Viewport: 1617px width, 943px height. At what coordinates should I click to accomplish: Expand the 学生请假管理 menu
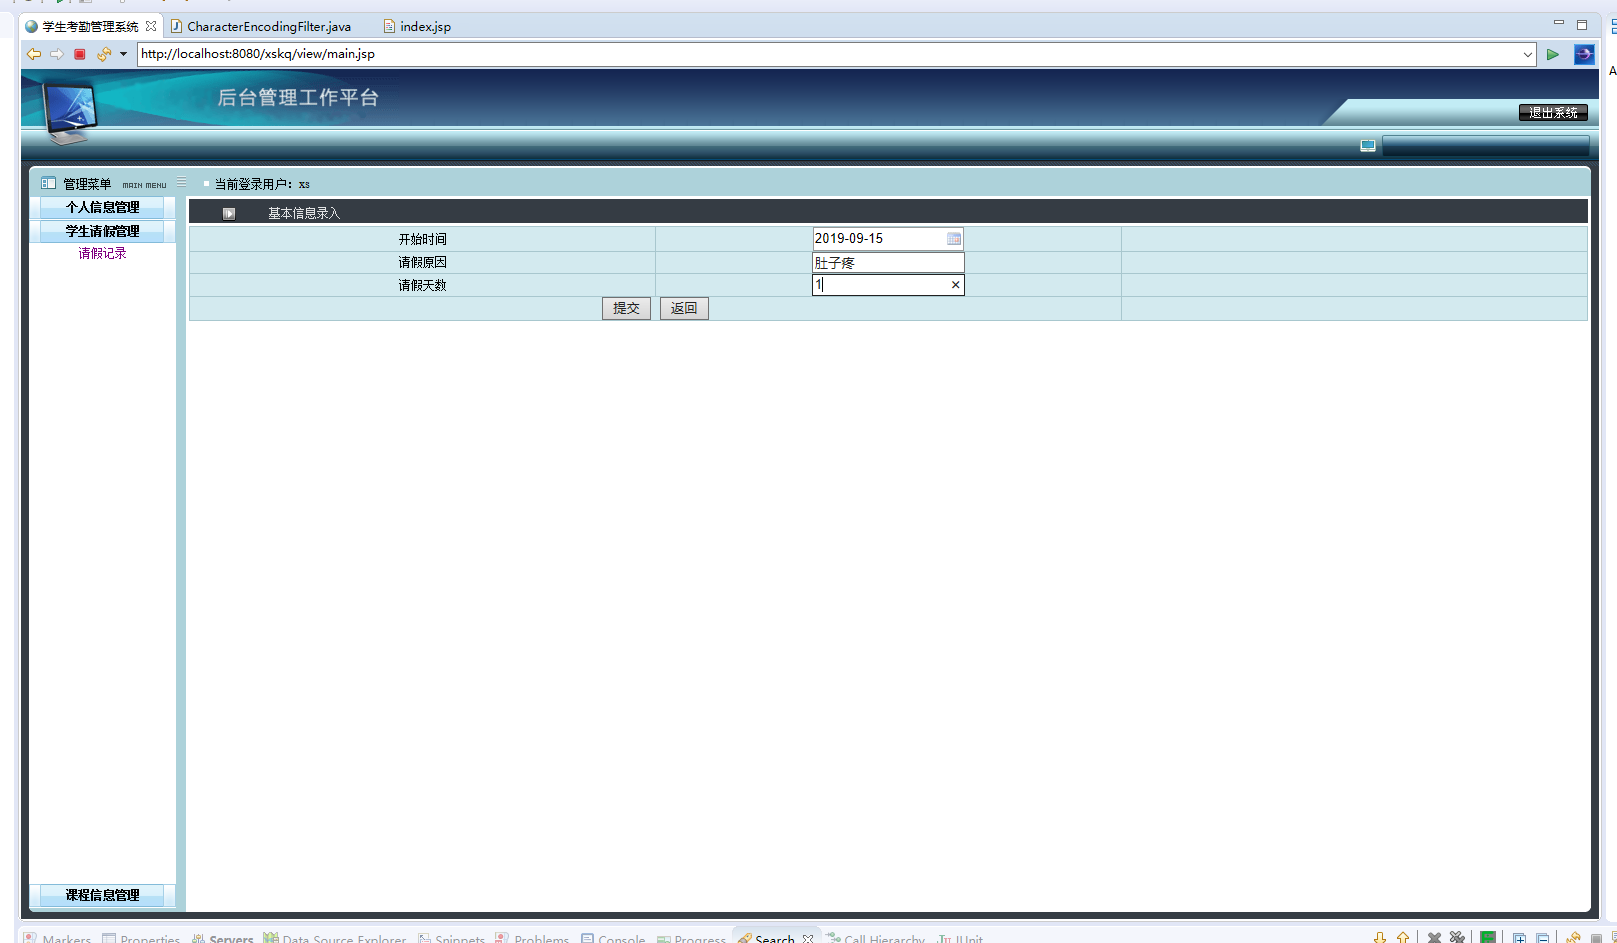102,231
